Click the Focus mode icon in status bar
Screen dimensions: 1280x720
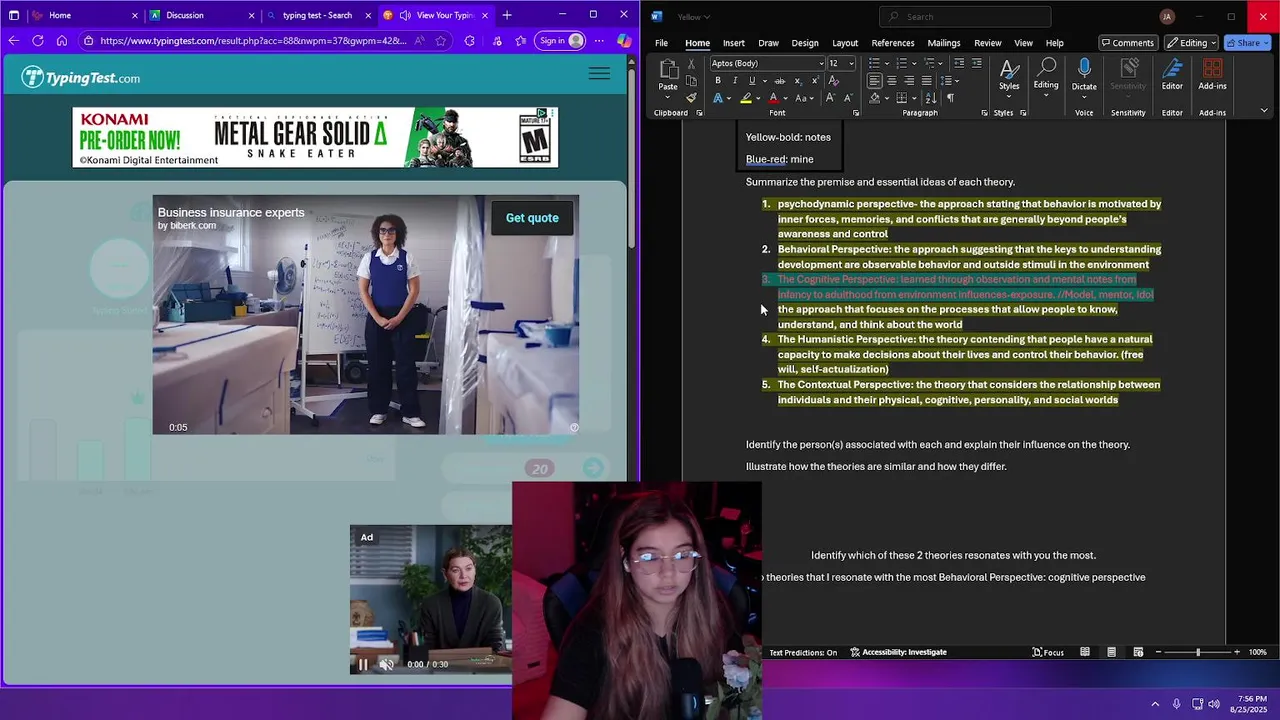pos(1048,652)
